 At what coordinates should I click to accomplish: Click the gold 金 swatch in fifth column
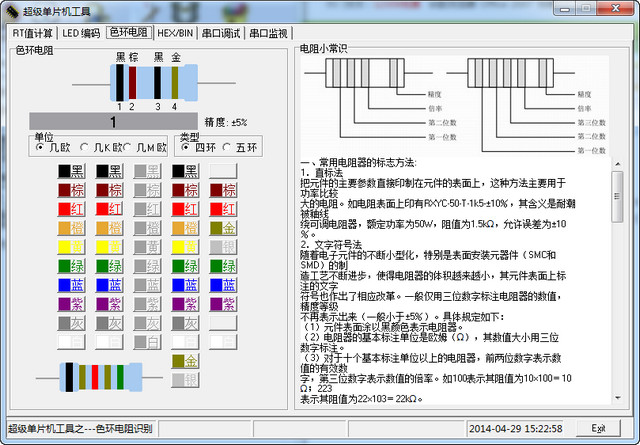(x=222, y=228)
